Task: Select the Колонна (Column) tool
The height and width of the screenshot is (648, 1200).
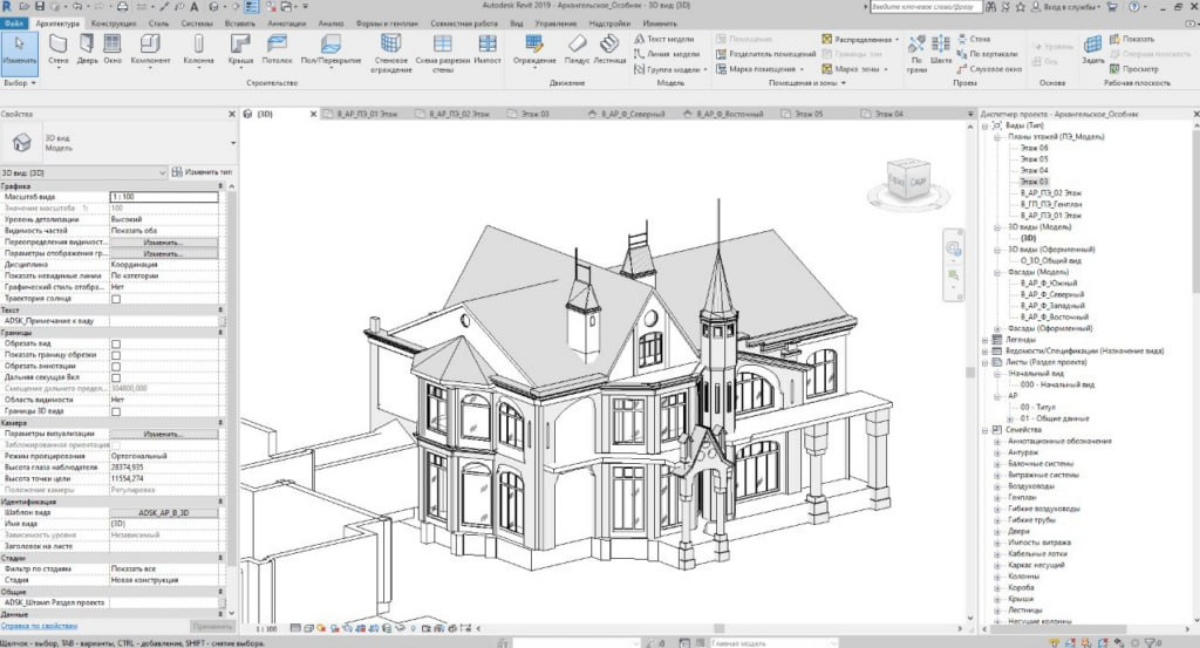Action: tap(198, 49)
